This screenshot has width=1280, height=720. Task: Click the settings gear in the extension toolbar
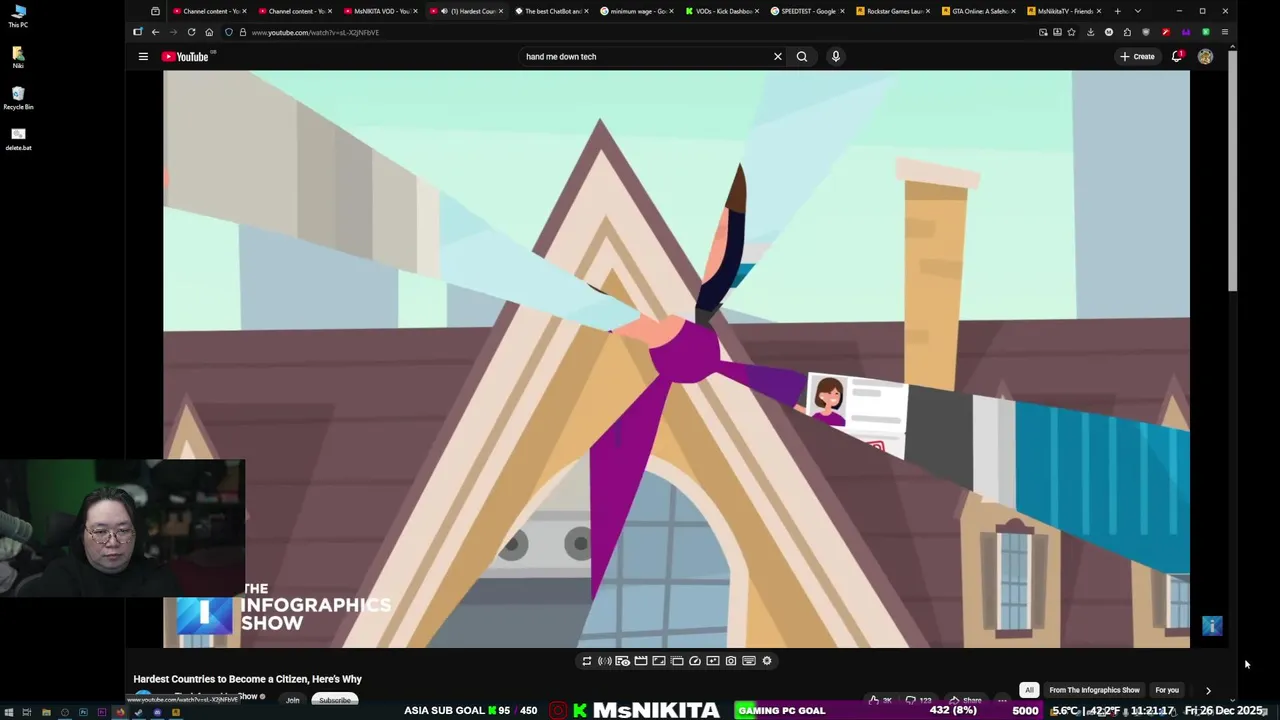pos(767,661)
